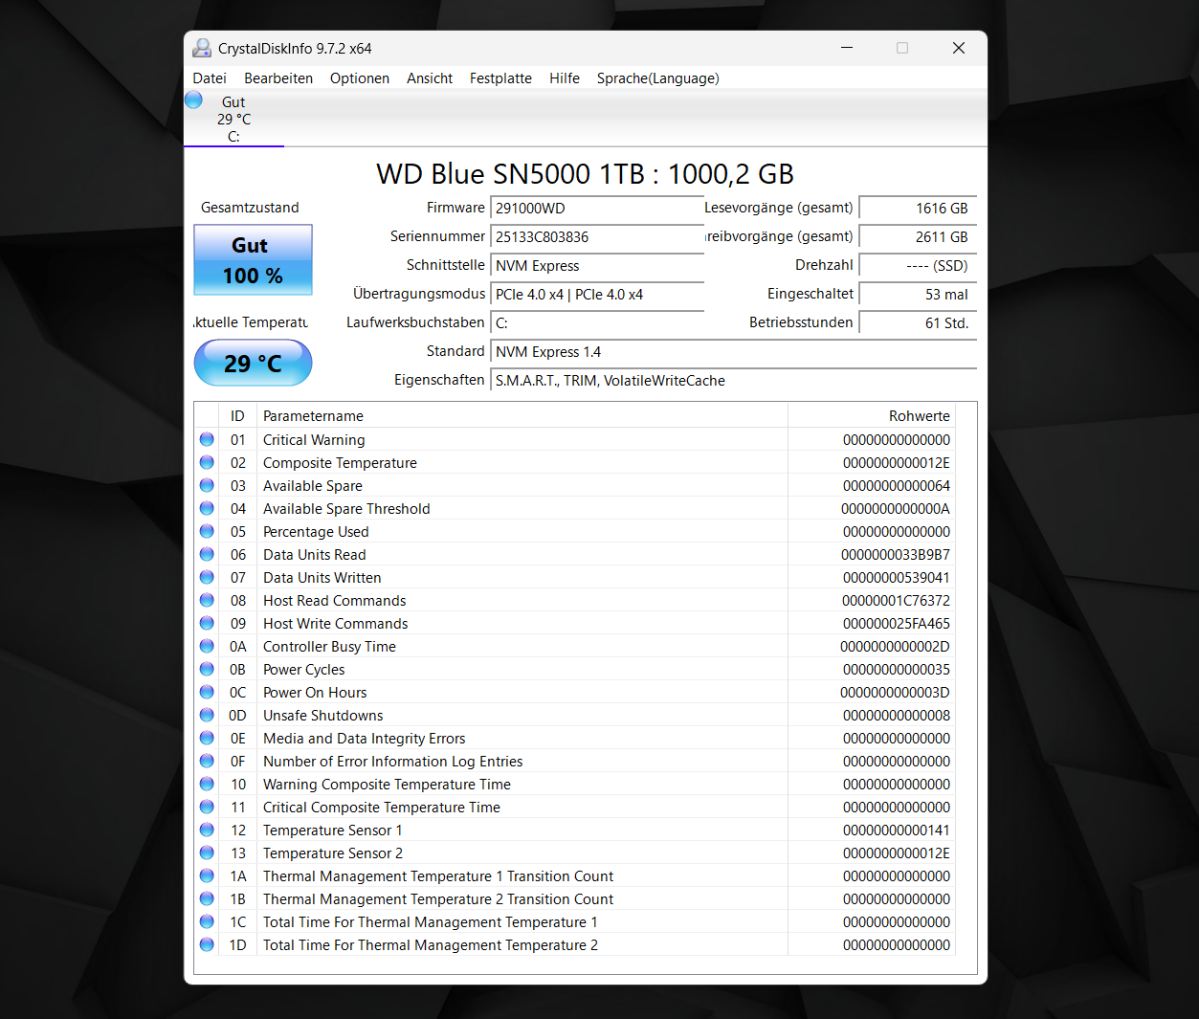This screenshot has height=1019, width=1199.
Task: Click the status orb for Number of Error Information Log Entries
Action: click(206, 761)
